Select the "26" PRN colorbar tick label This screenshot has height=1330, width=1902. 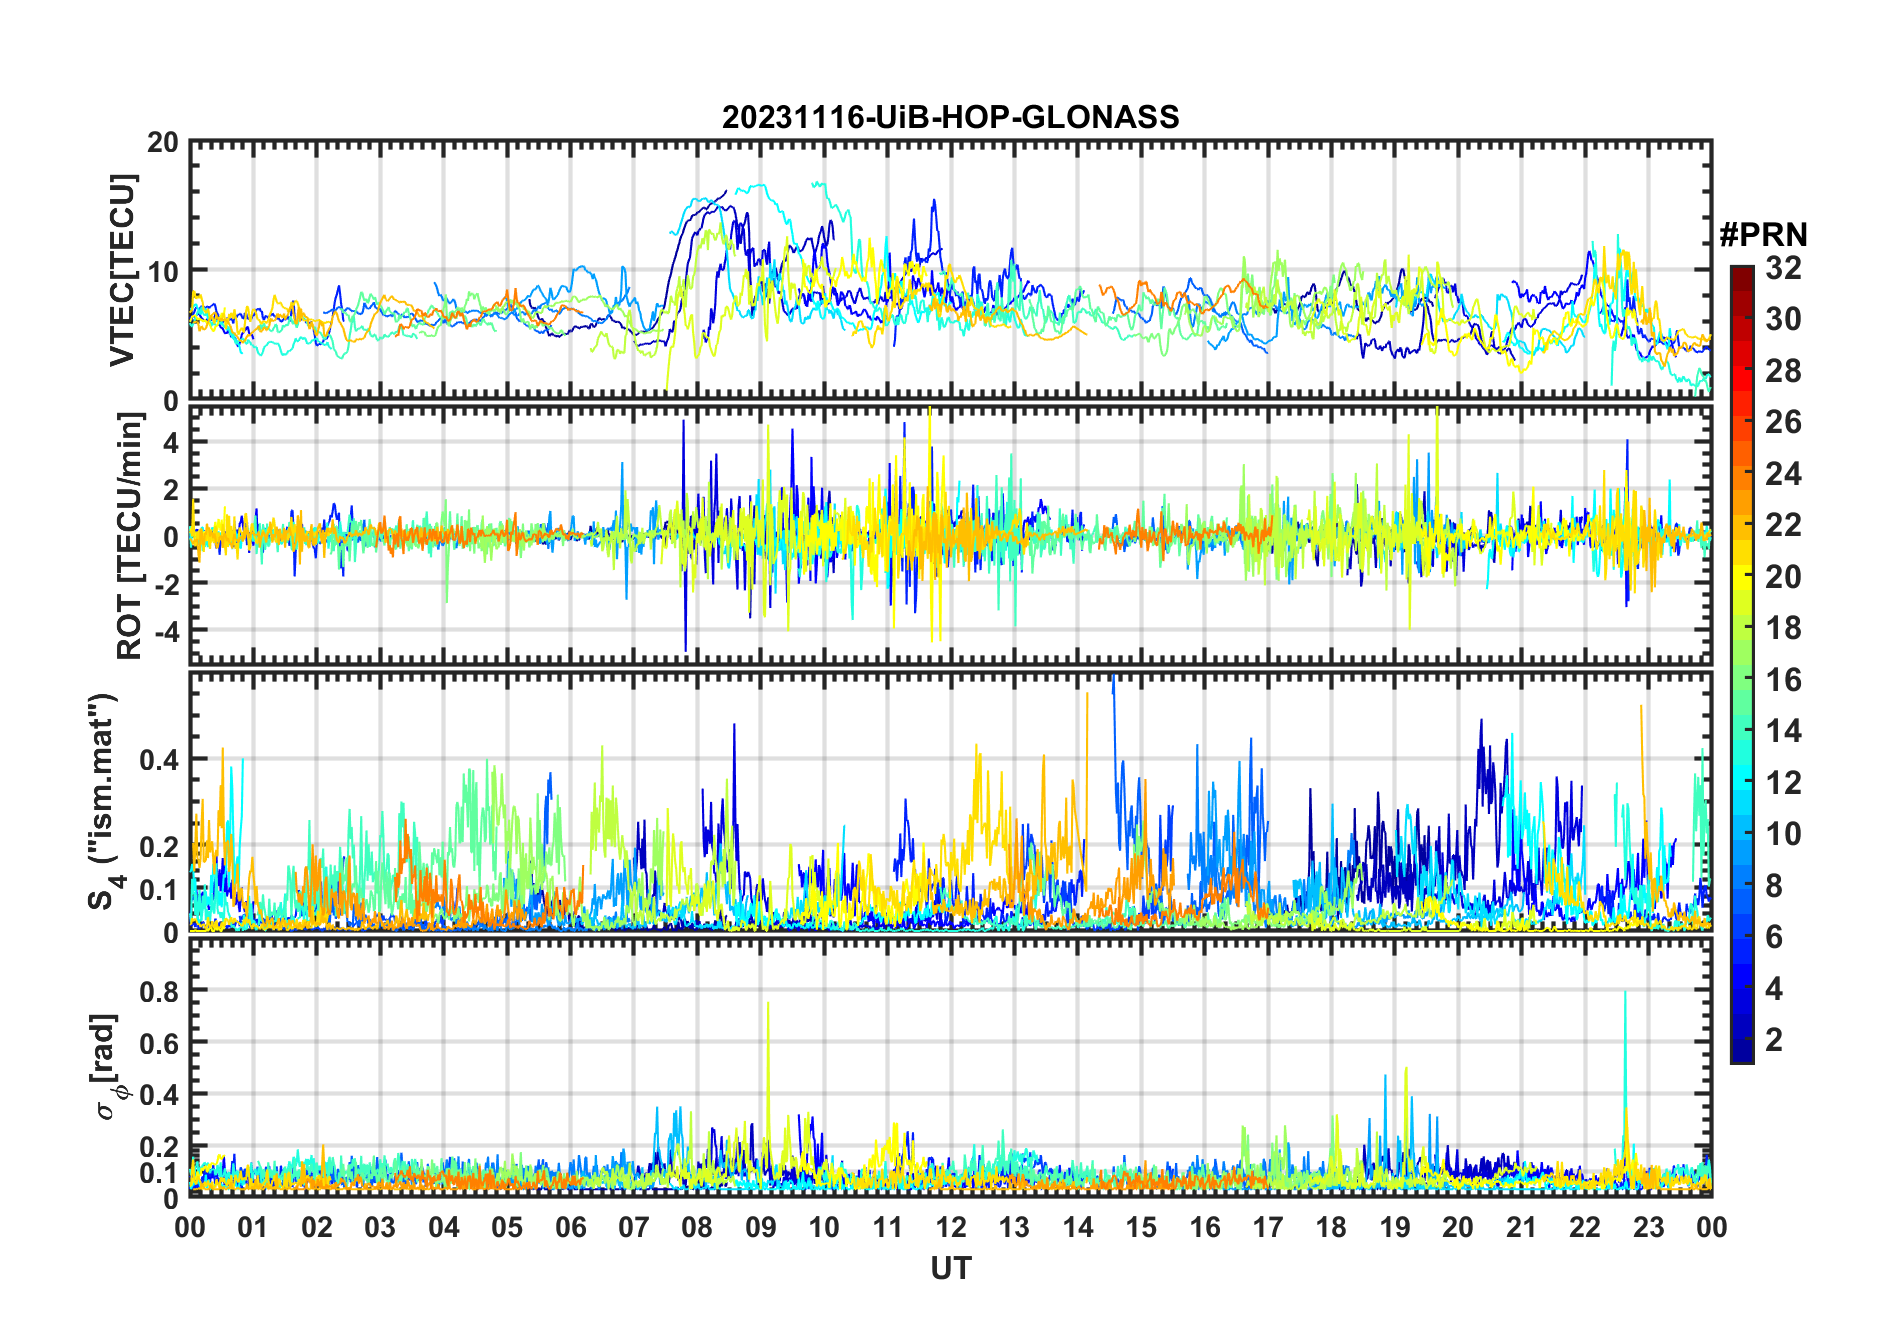tap(1784, 422)
